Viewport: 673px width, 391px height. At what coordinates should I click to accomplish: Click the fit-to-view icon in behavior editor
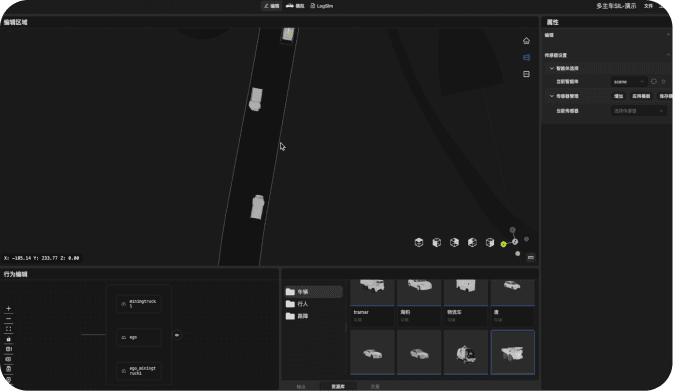(x=8, y=329)
